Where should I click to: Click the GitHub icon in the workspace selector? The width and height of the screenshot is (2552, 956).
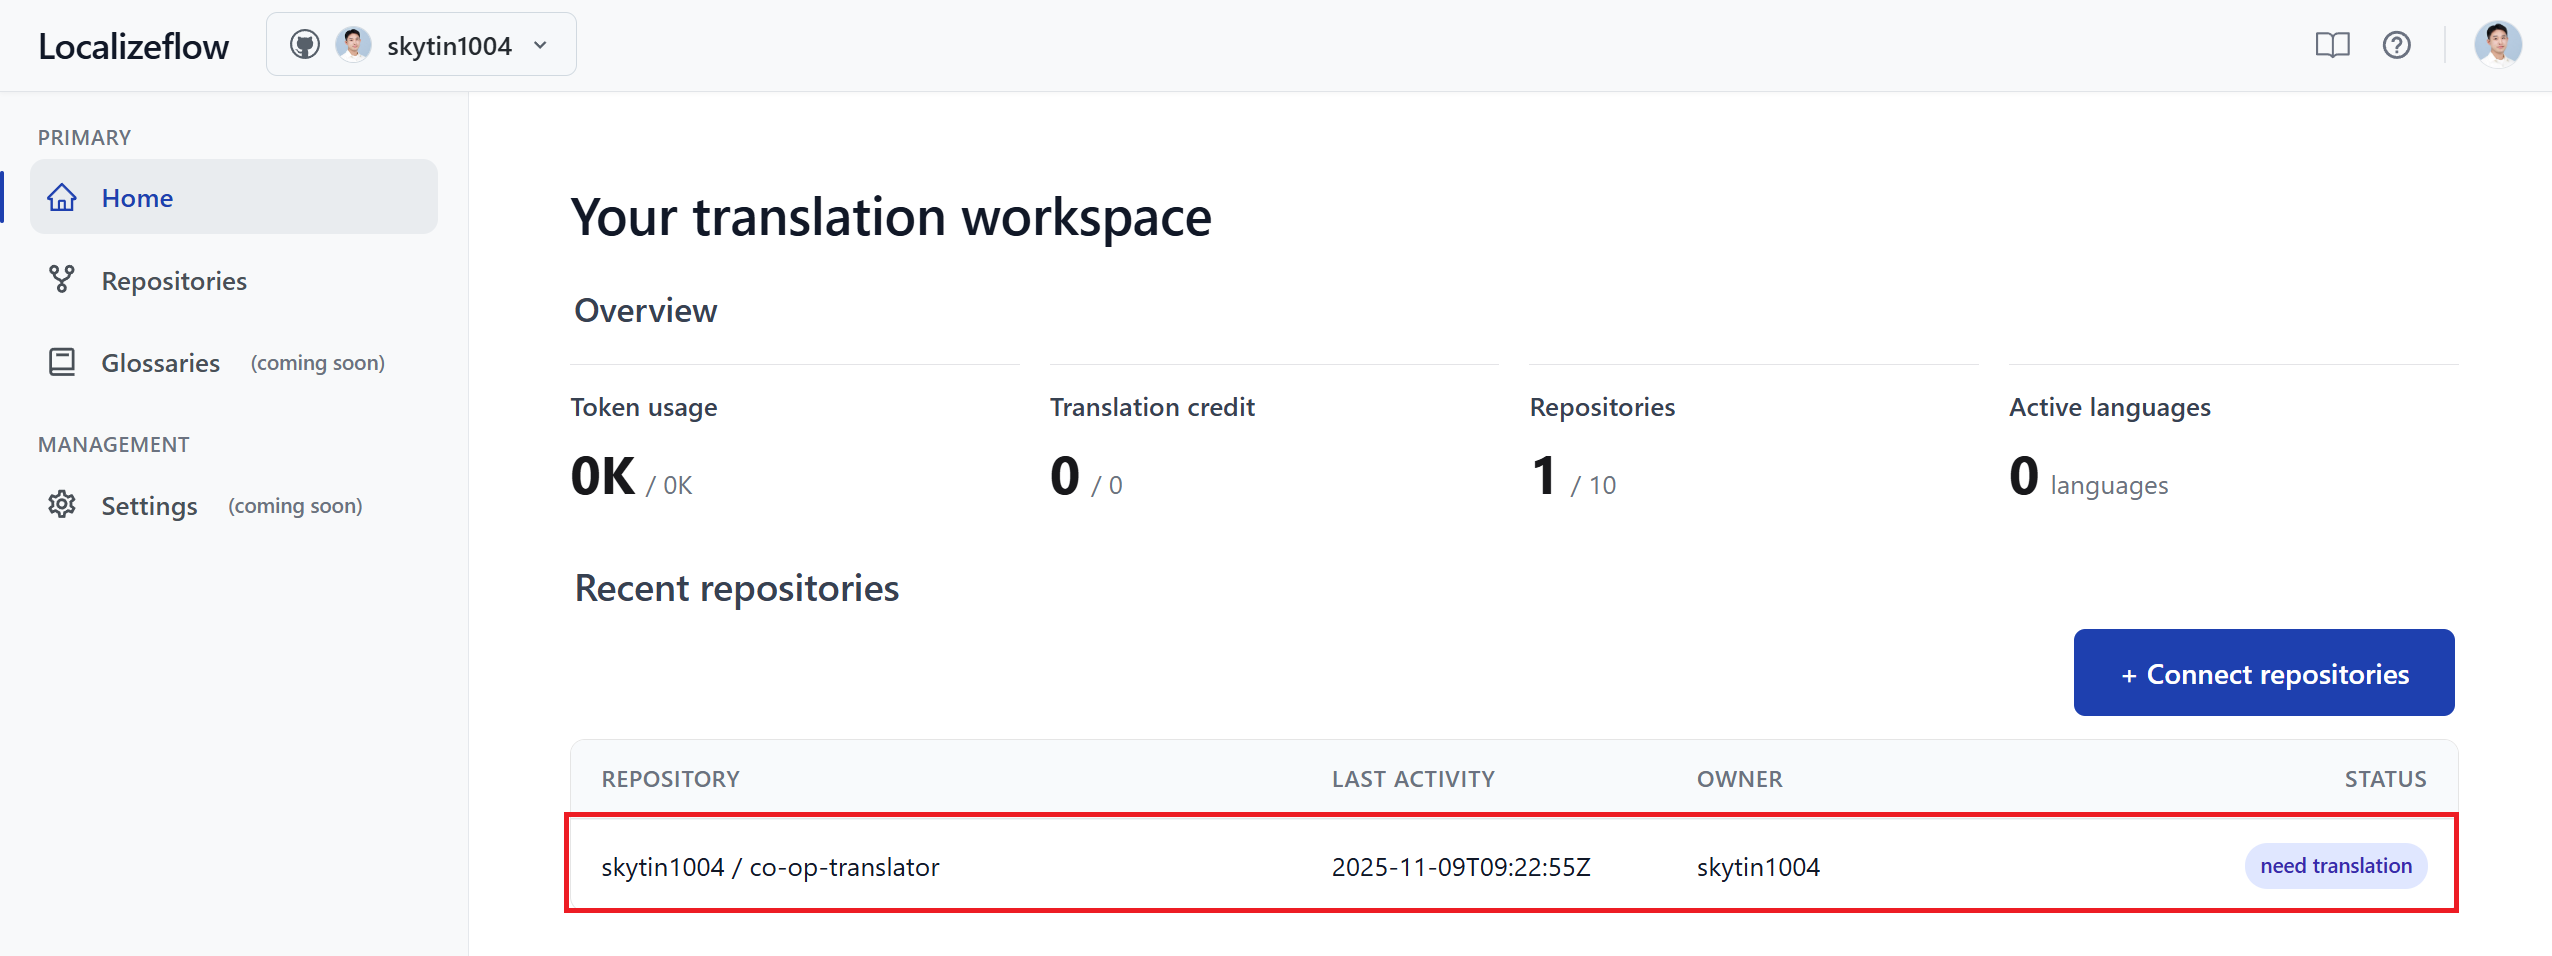[305, 44]
